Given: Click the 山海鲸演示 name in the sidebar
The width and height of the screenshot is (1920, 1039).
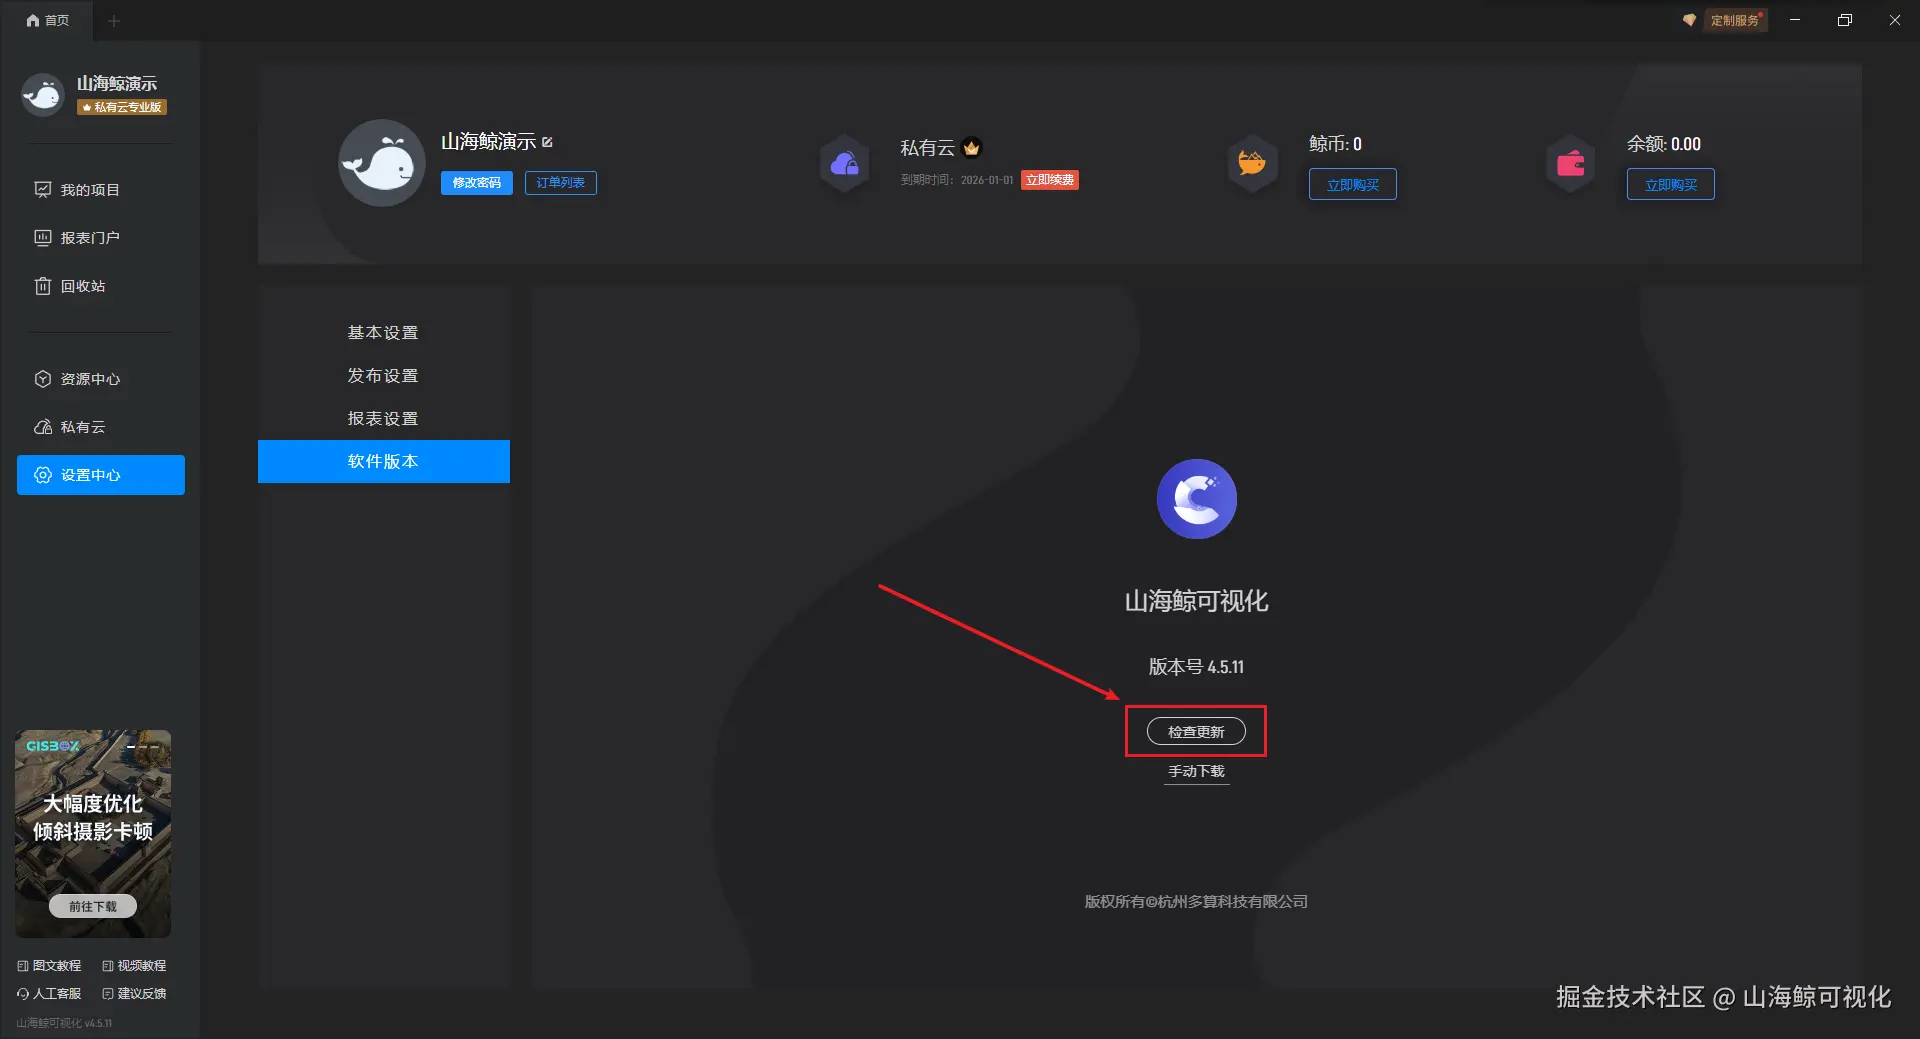Looking at the screenshot, I should (117, 83).
